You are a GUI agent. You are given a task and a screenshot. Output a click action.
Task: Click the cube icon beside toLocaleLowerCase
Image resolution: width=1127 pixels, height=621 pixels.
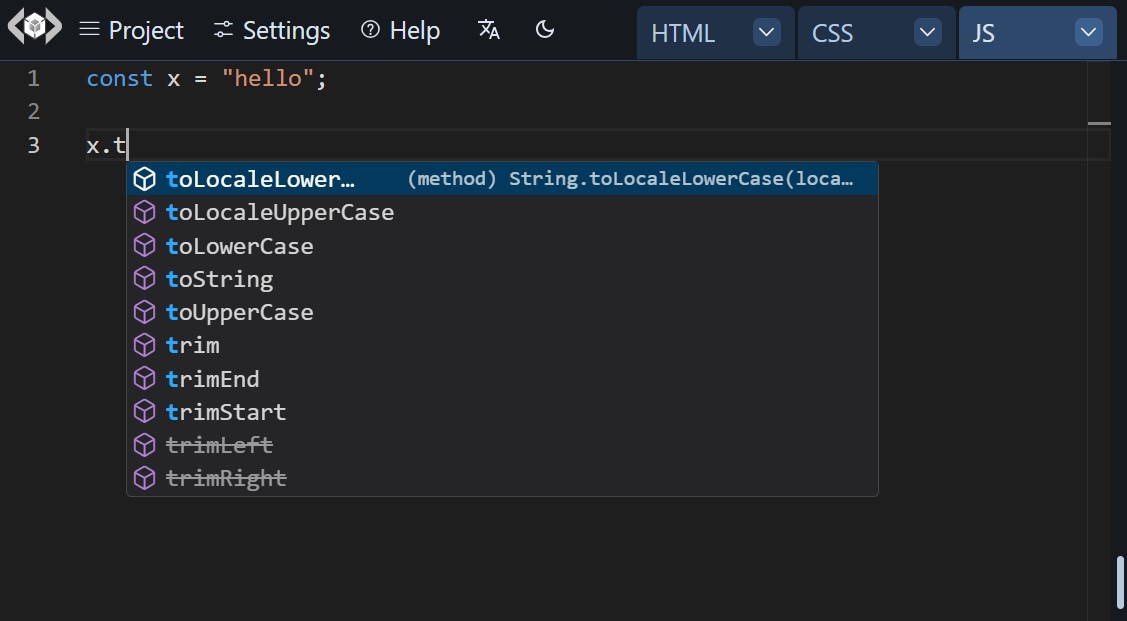144,178
